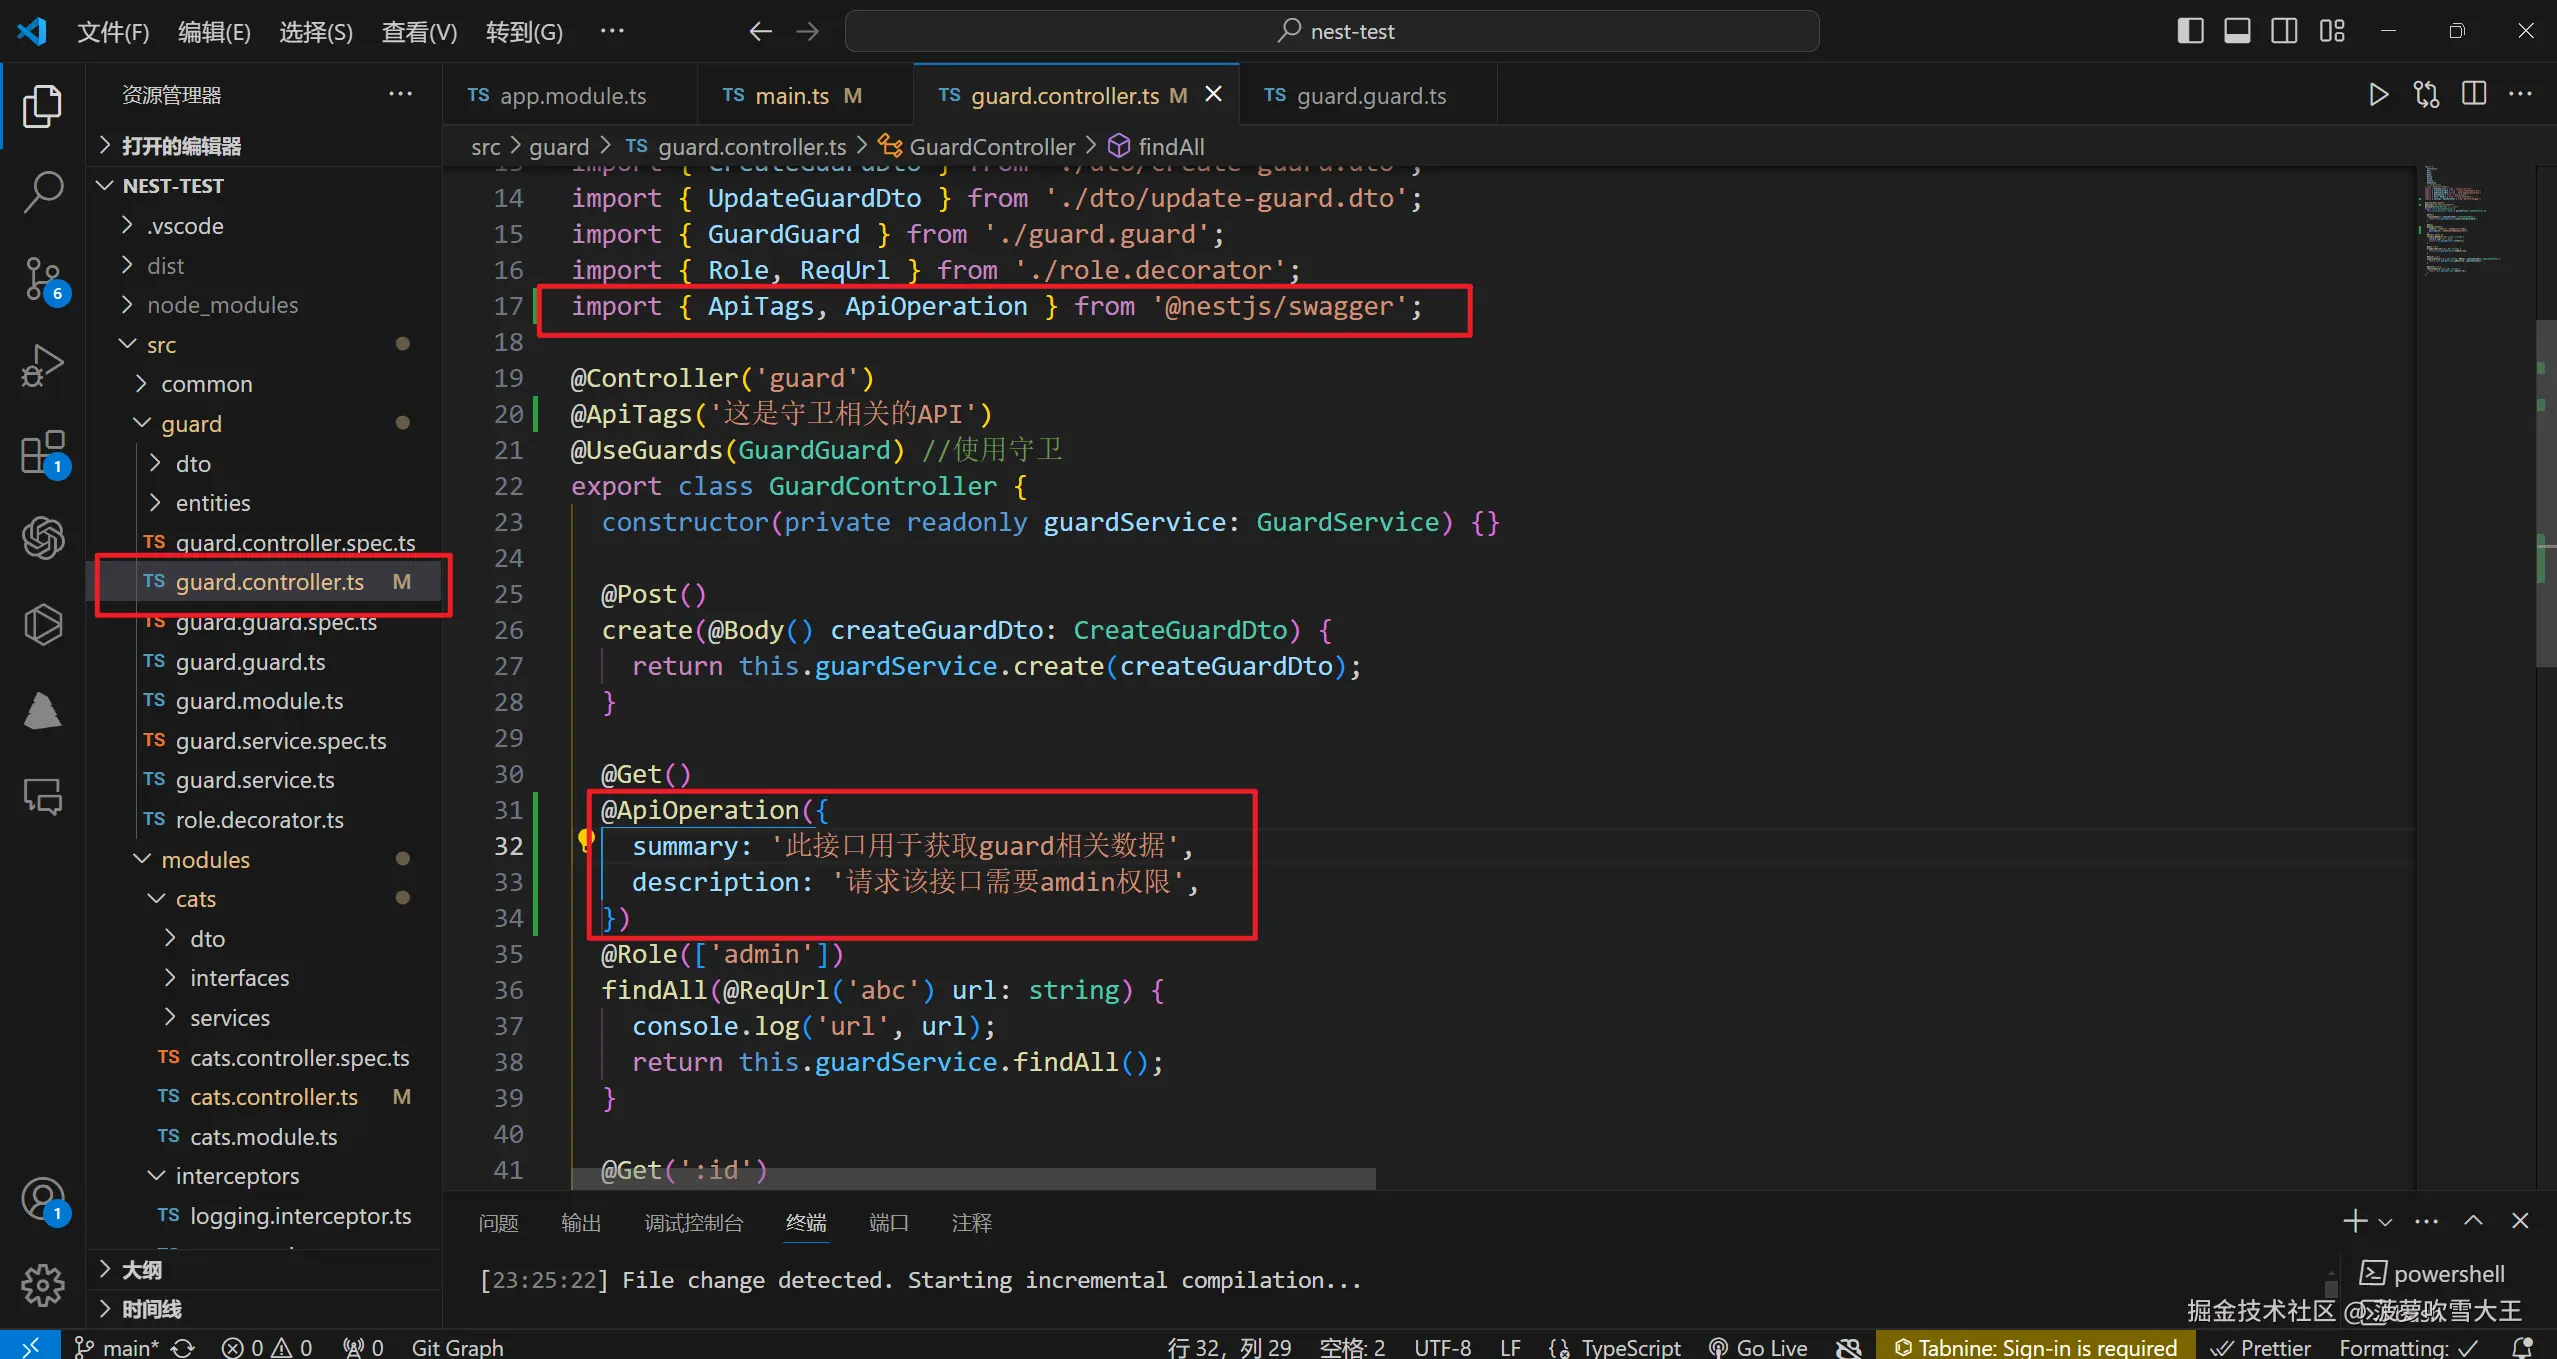Image resolution: width=2557 pixels, height=1359 pixels.
Task: Expand the 大纲 outline section
Action: tap(141, 1270)
